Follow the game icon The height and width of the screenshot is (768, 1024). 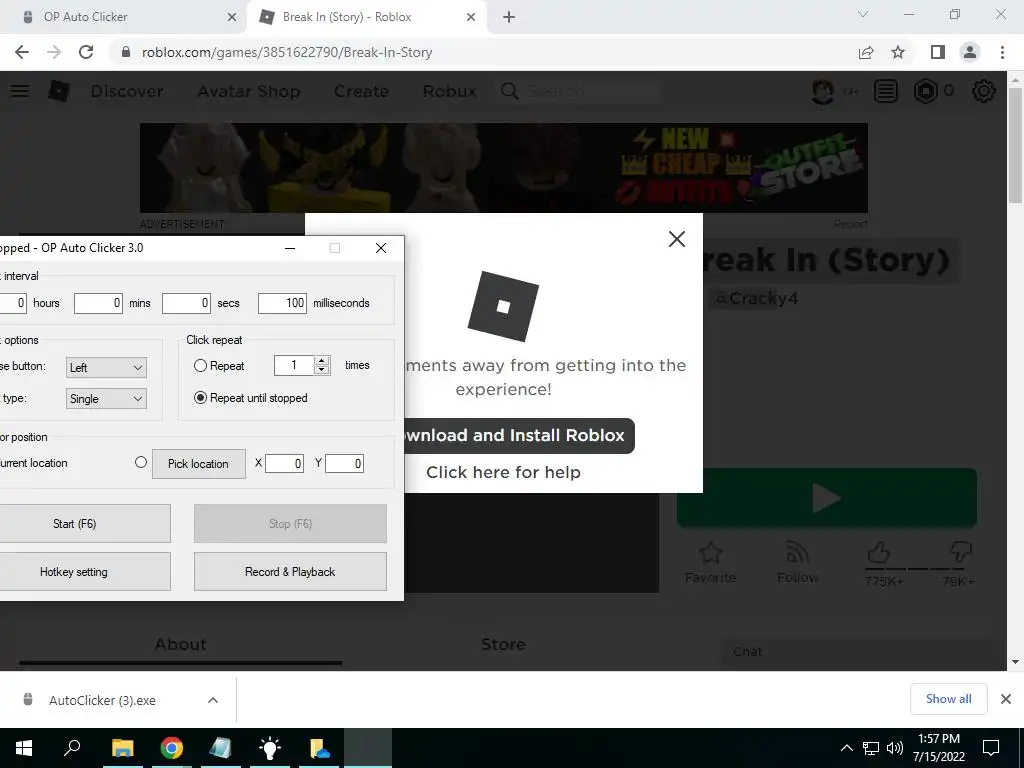[x=797, y=554]
